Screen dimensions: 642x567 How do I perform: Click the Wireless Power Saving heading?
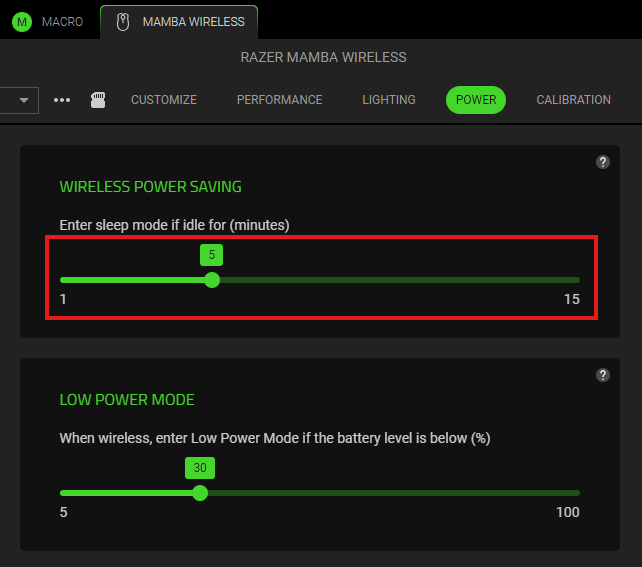coord(150,187)
